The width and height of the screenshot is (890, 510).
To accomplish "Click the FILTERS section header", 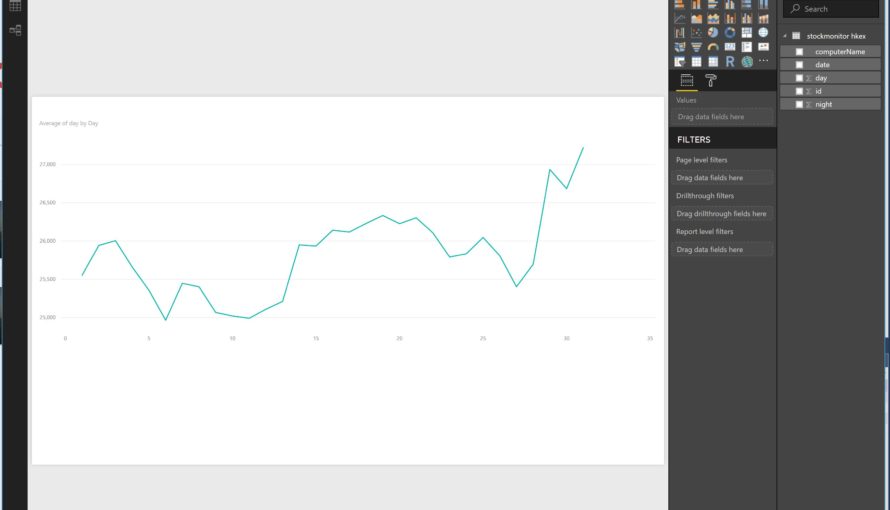I will click(694, 140).
